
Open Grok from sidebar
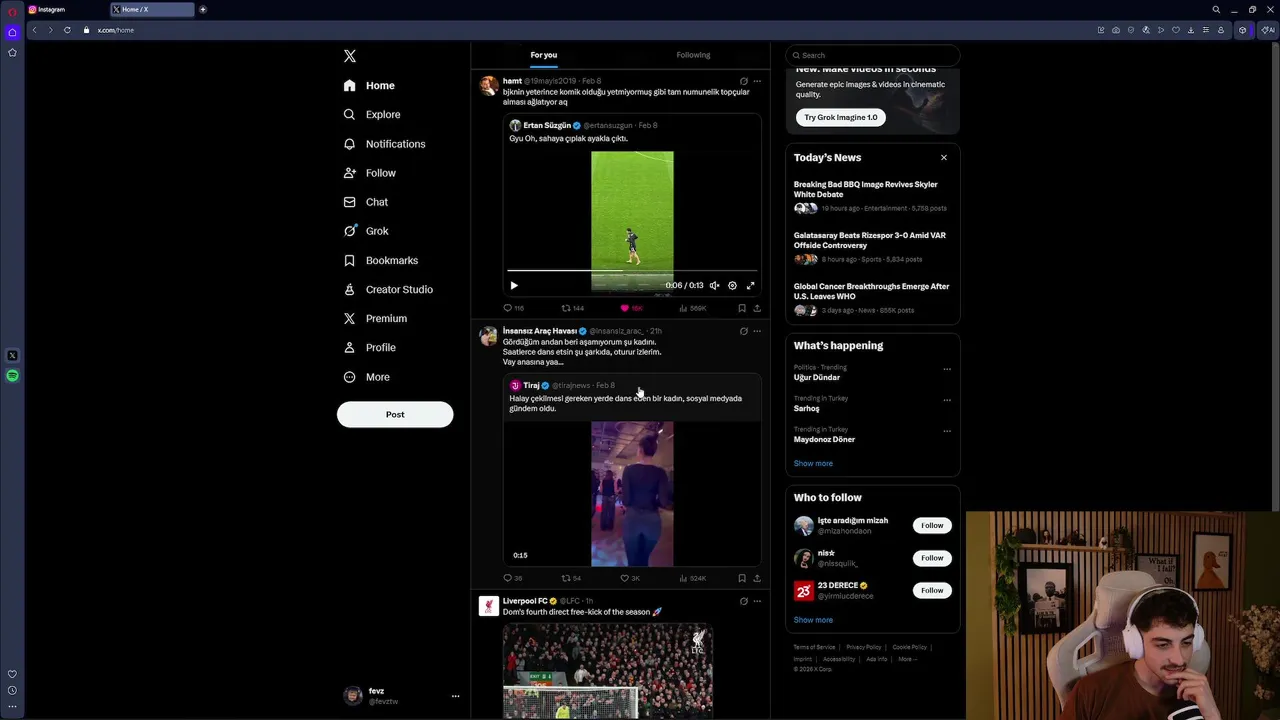coord(366,231)
